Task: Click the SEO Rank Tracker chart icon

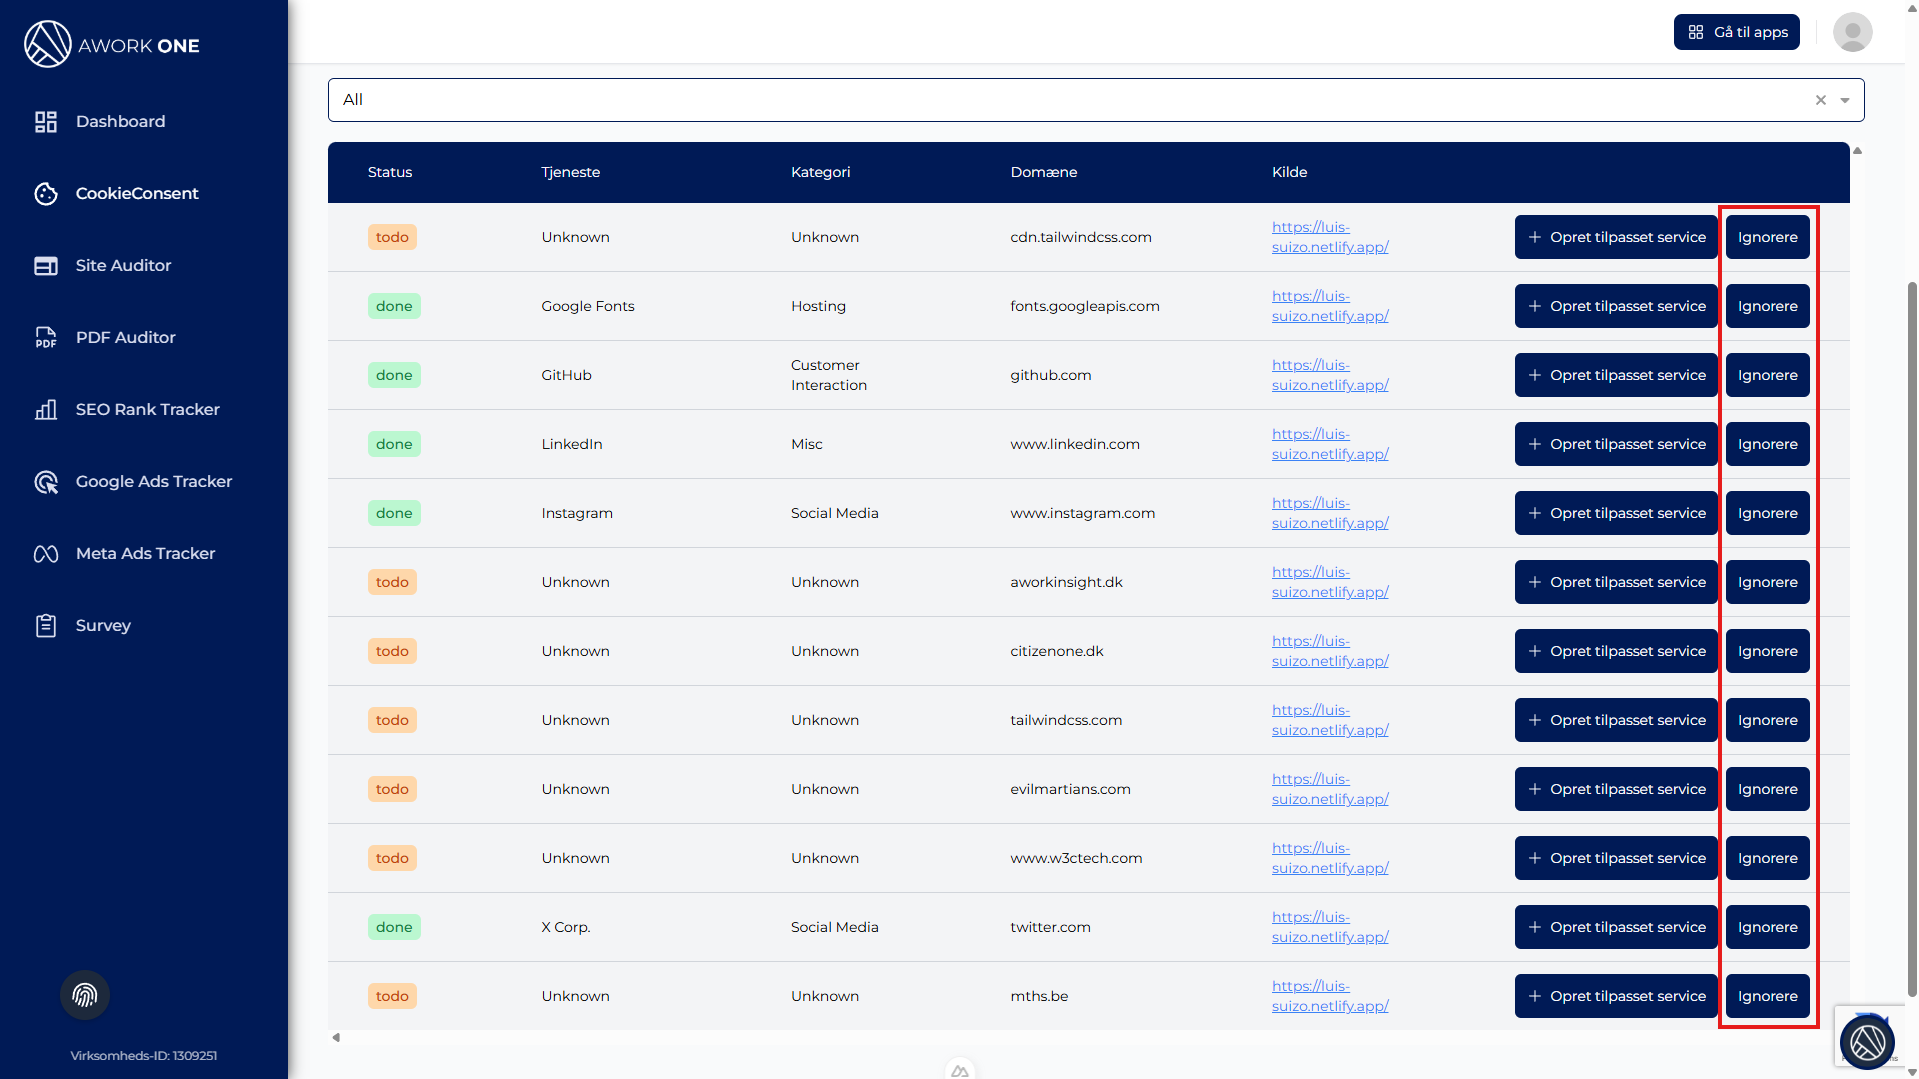Action: pos(46,410)
